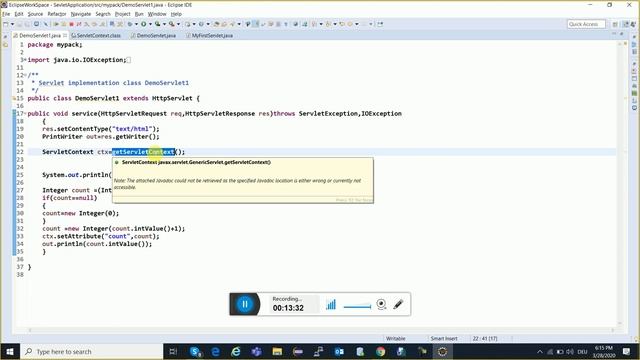Open the Windows notification center icon

click(627, 351)
